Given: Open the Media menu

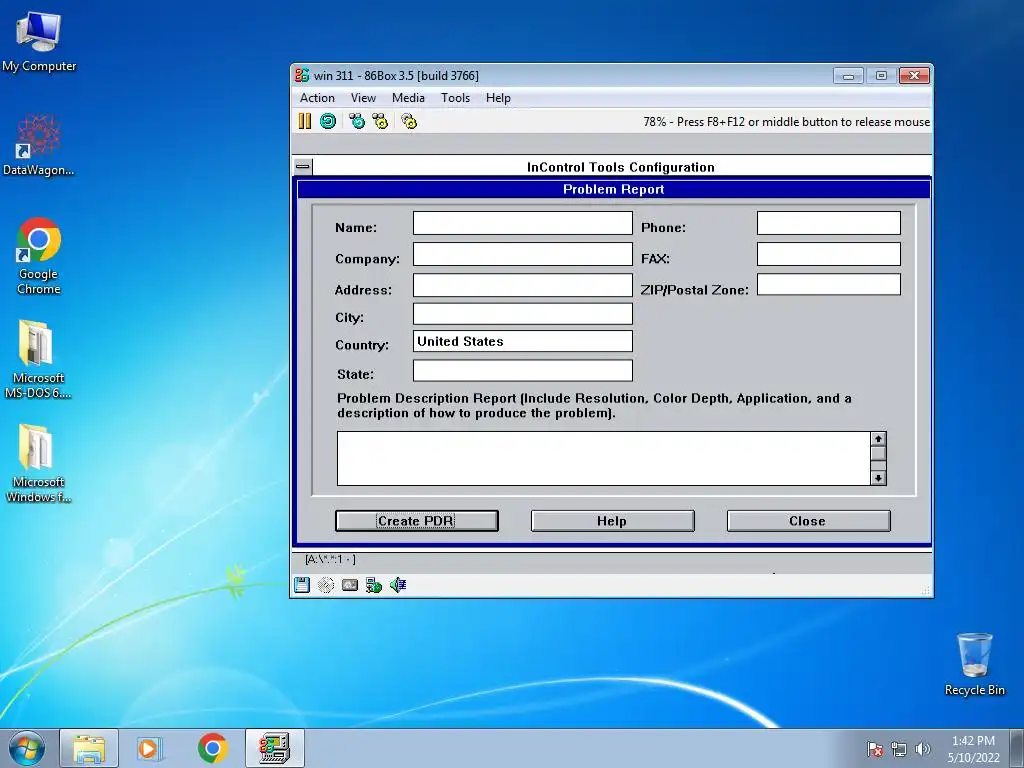Looking at the screenshot, I should [408, 97].
